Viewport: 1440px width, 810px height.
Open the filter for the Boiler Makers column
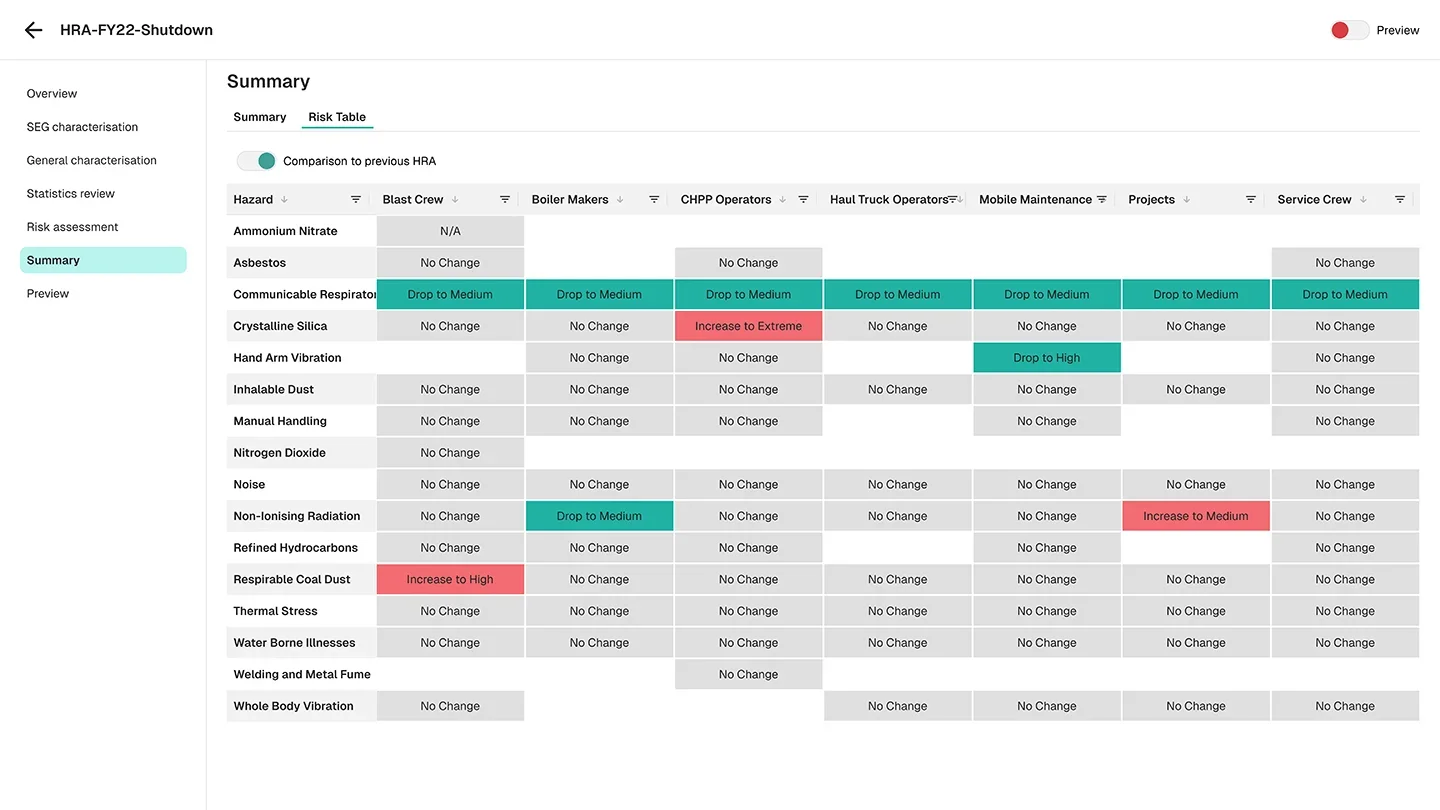pos(654,199)
